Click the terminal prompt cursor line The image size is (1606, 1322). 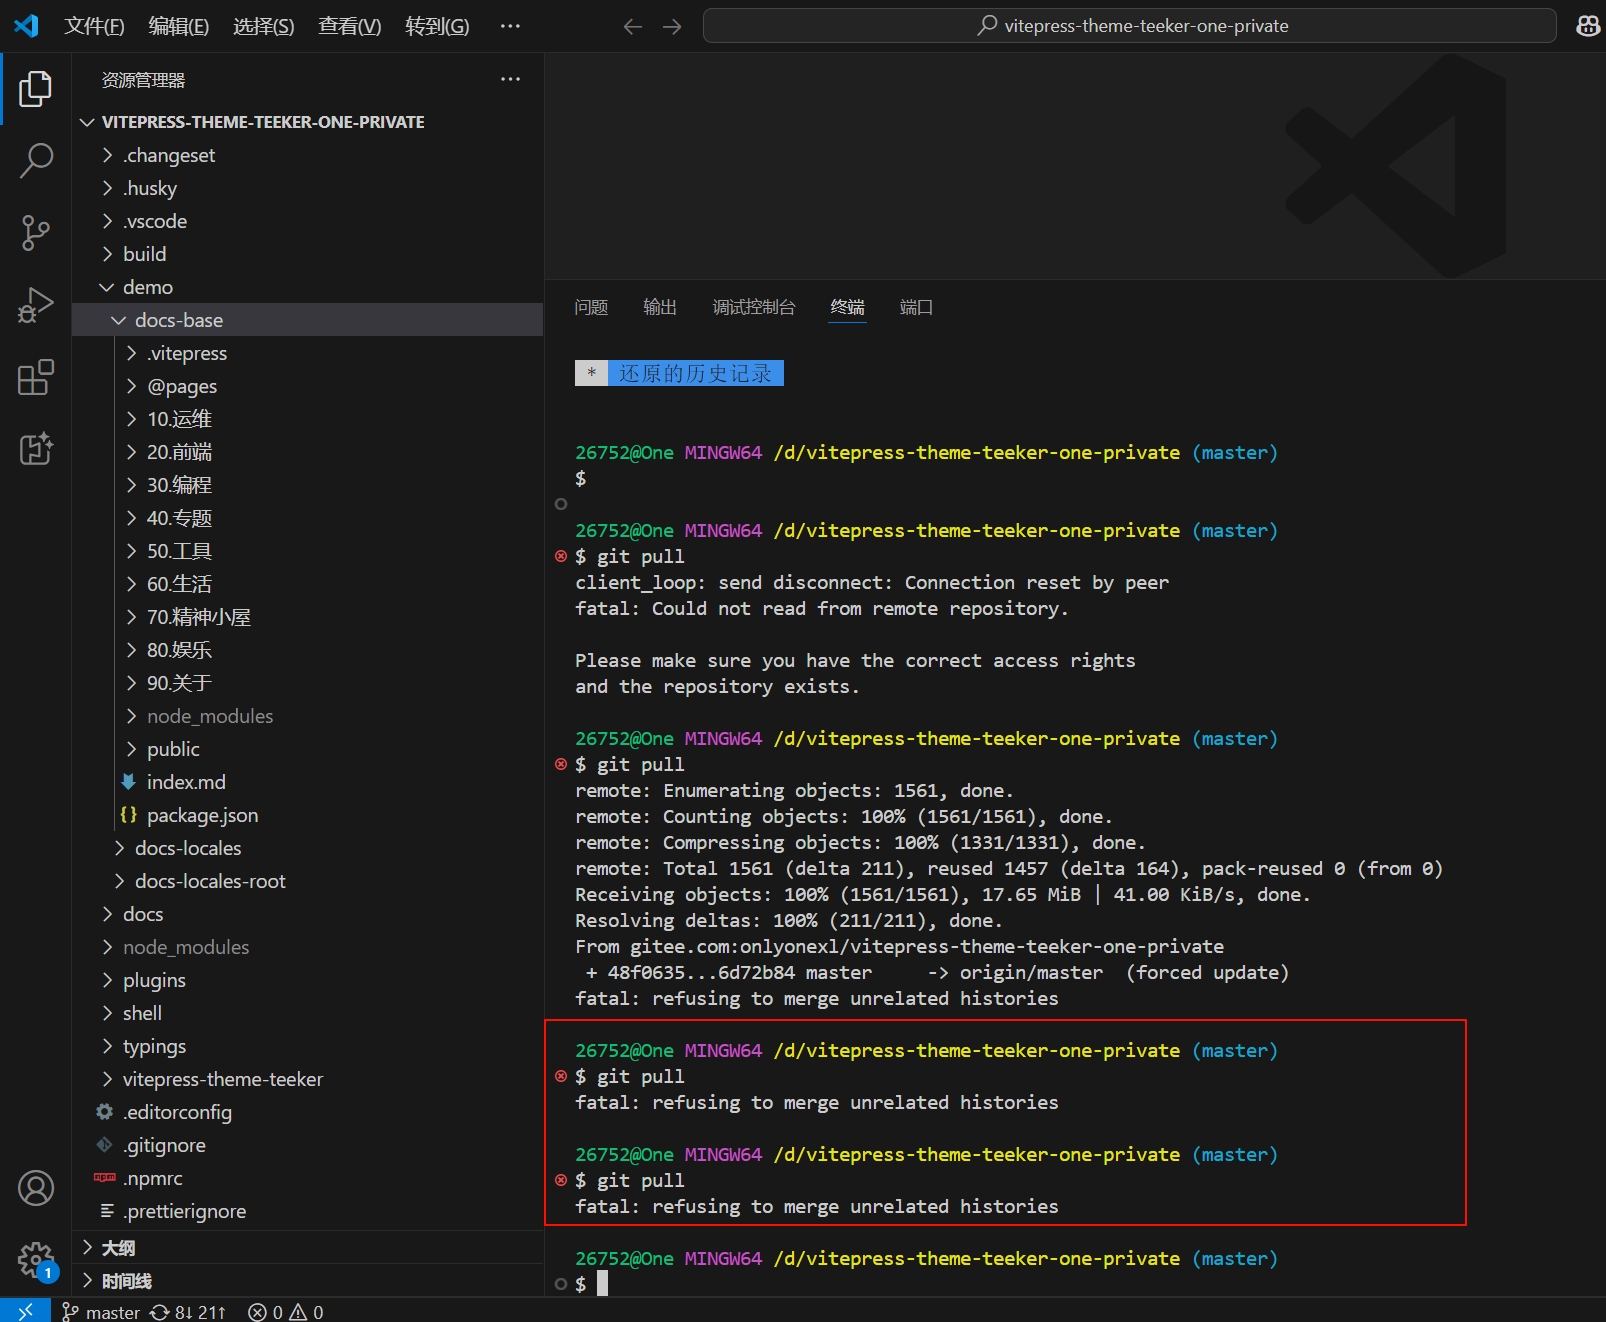(603, 1284)
